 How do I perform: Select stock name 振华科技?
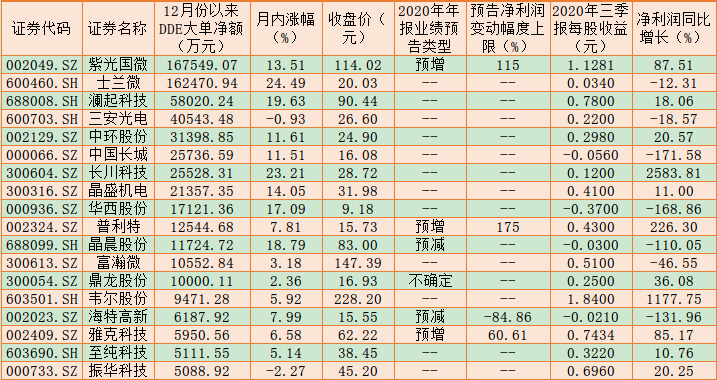[x=118, y=371]
